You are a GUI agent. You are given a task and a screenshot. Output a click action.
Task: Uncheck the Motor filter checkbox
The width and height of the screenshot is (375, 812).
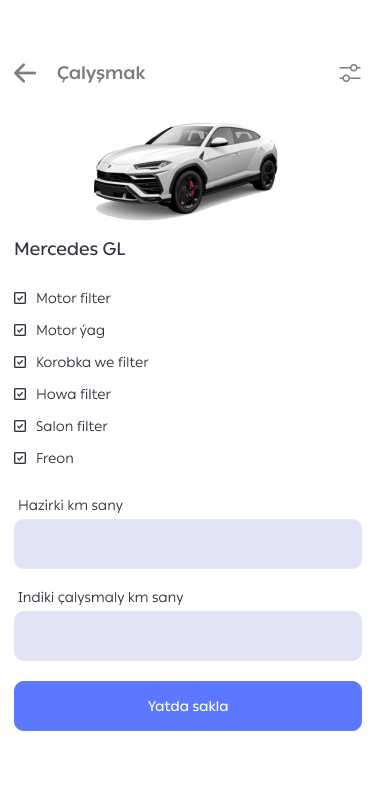click(x=20, y=298)
